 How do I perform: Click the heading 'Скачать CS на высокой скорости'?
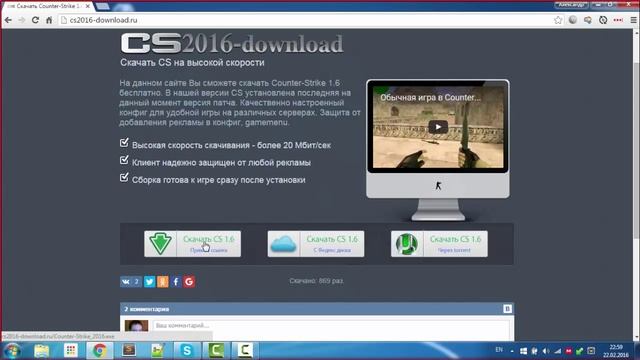point(192,62)
